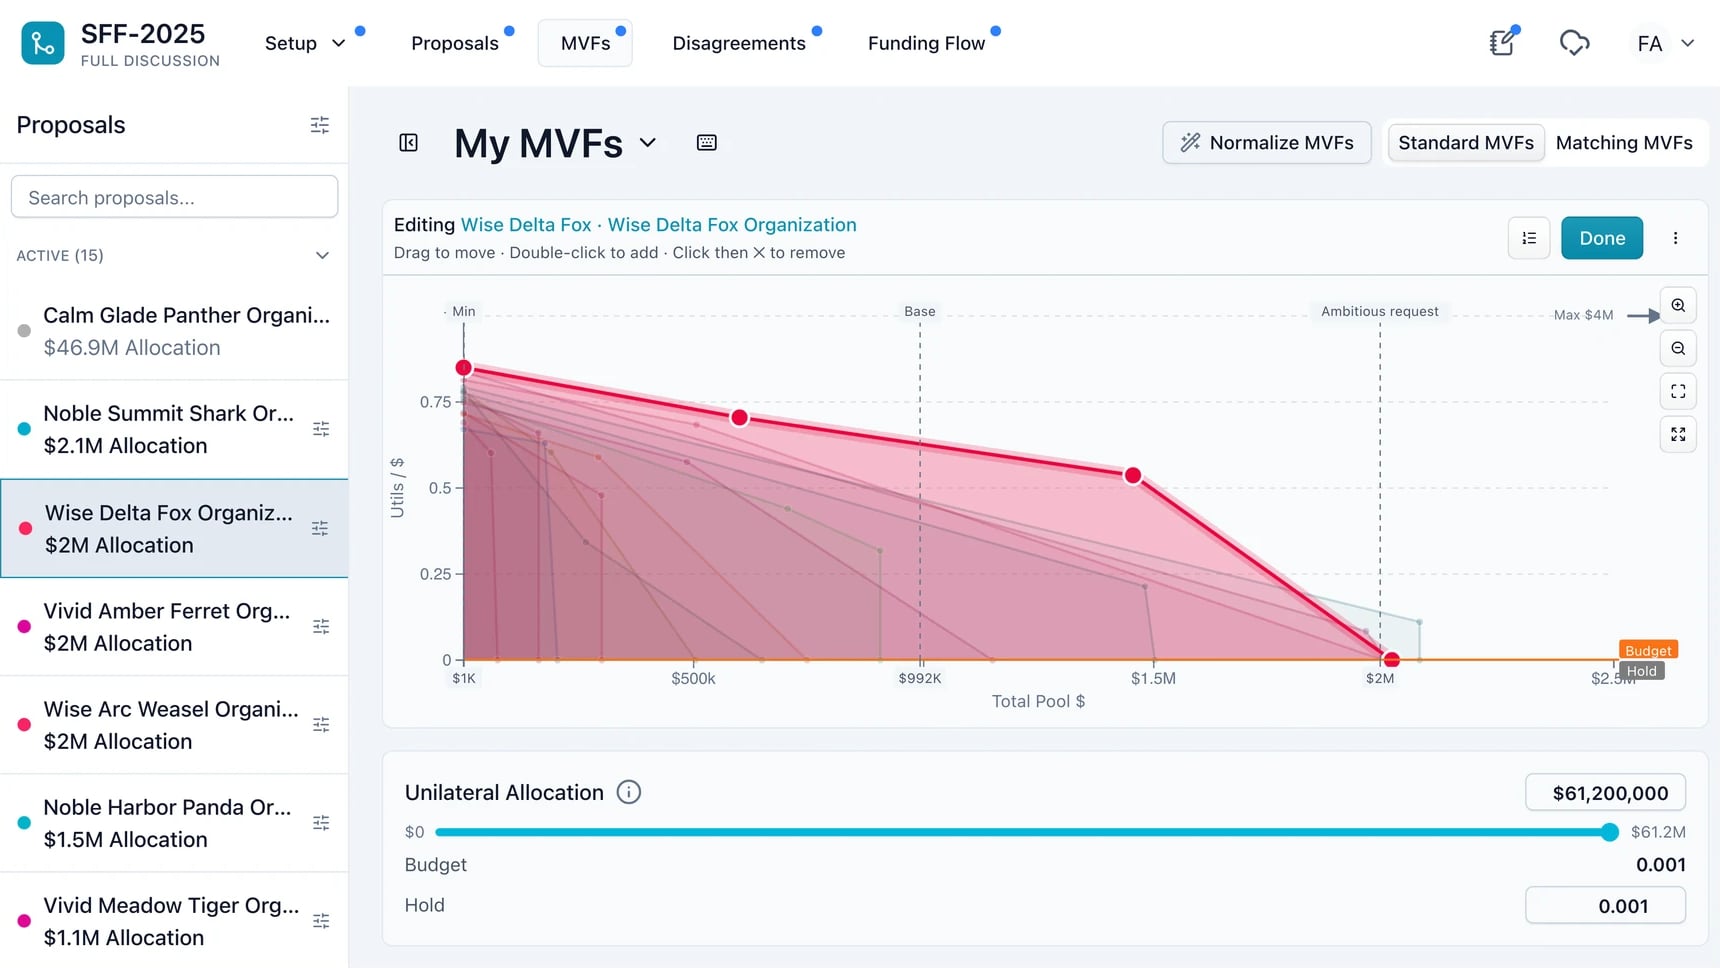
Task: Zoom out on the MVF chart
Action: point(1678,348)
